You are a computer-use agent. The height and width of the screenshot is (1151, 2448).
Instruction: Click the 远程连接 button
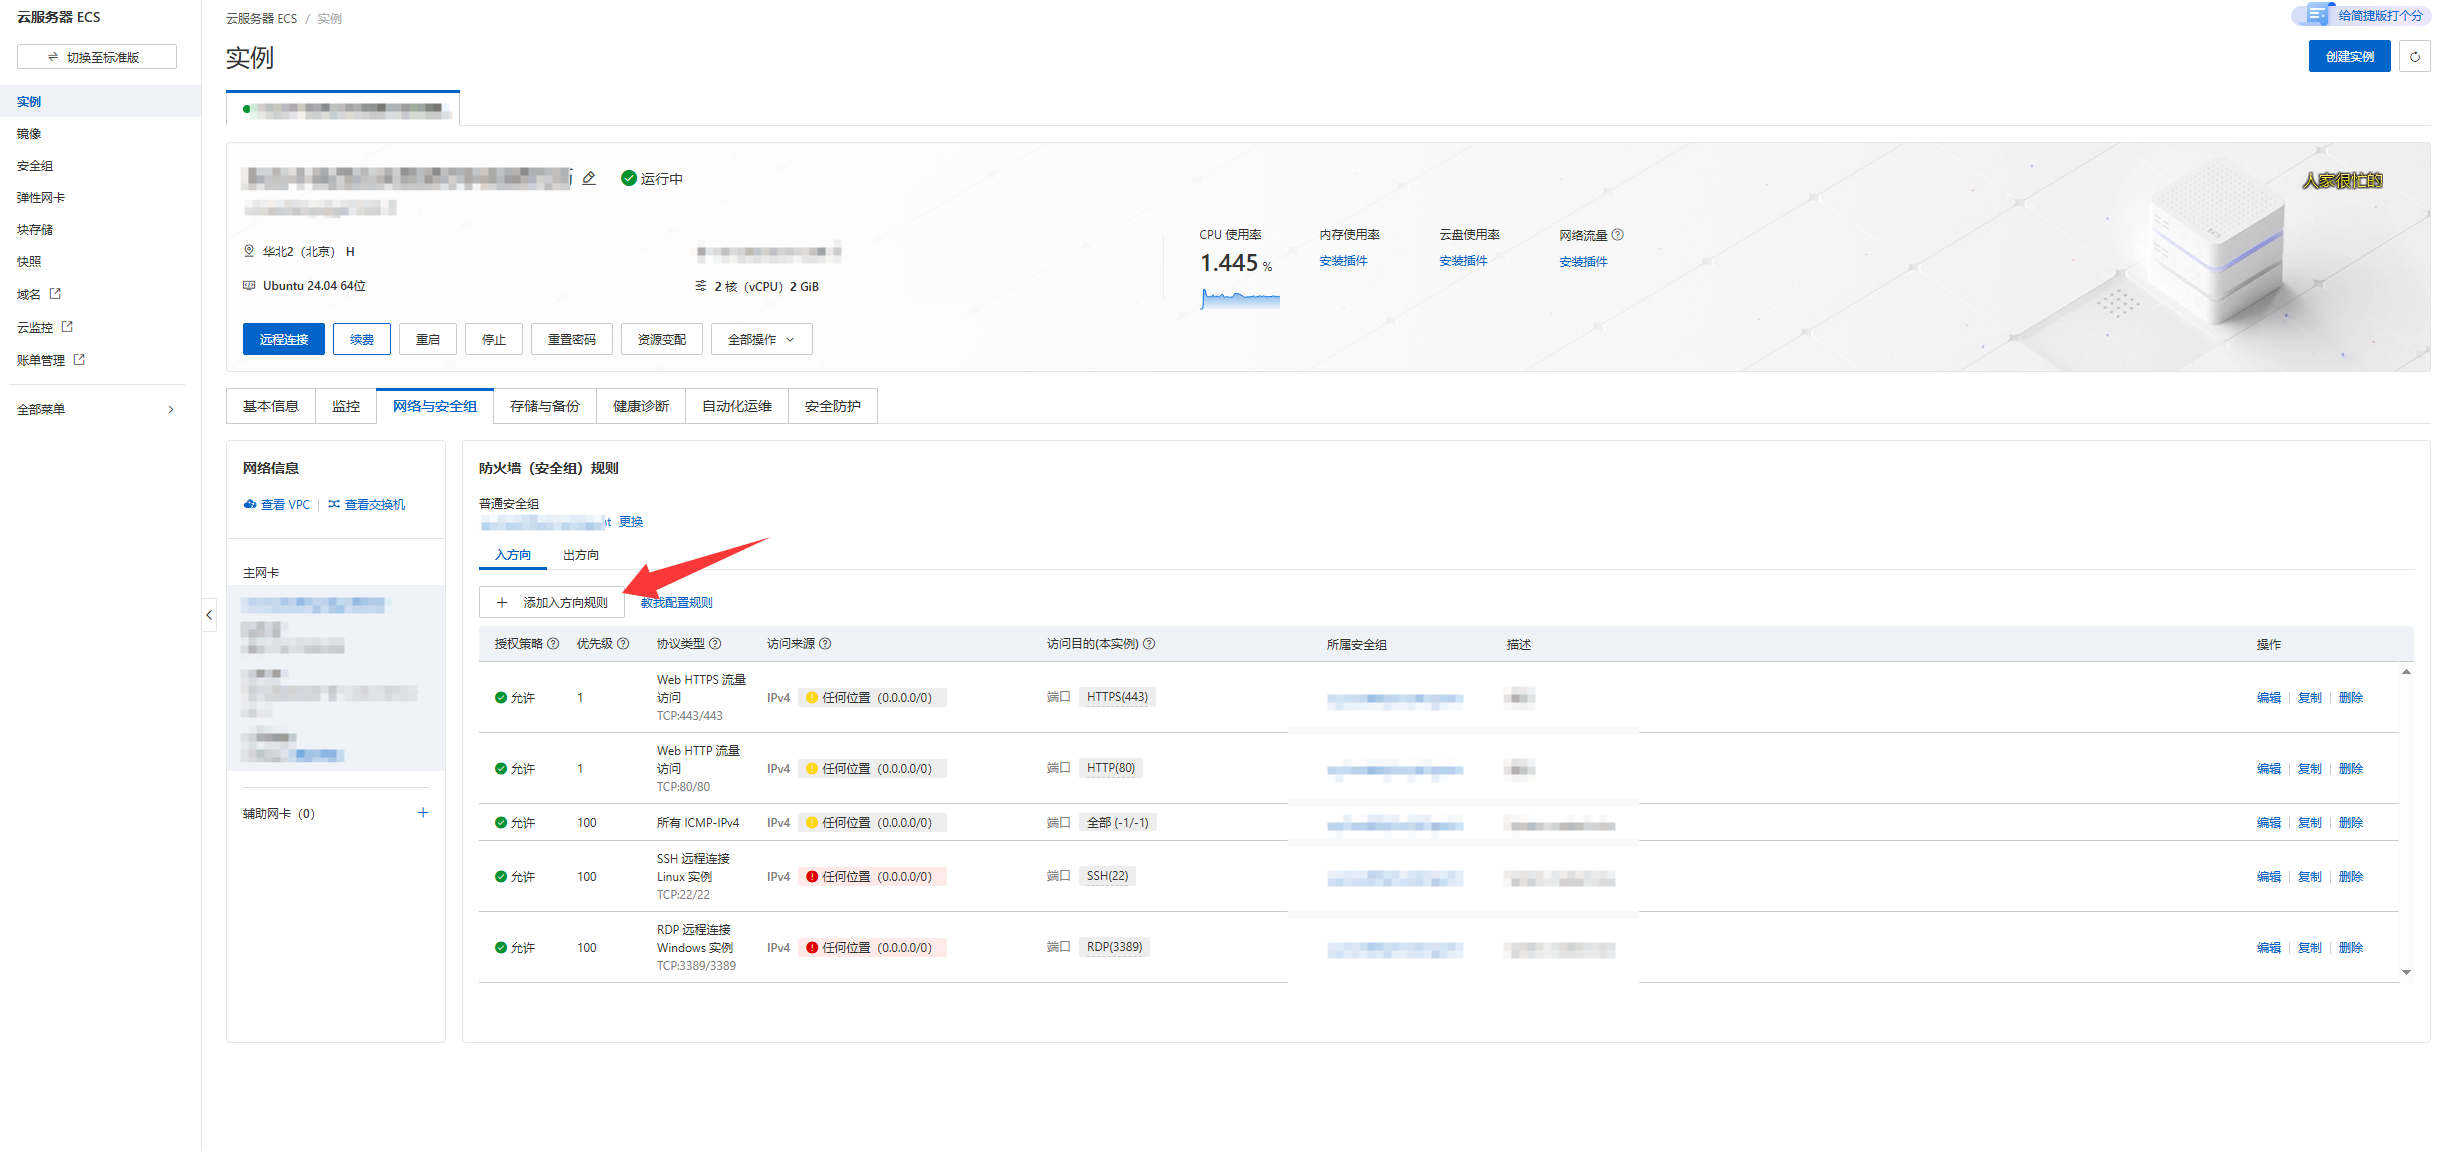(x=284, y=340)
